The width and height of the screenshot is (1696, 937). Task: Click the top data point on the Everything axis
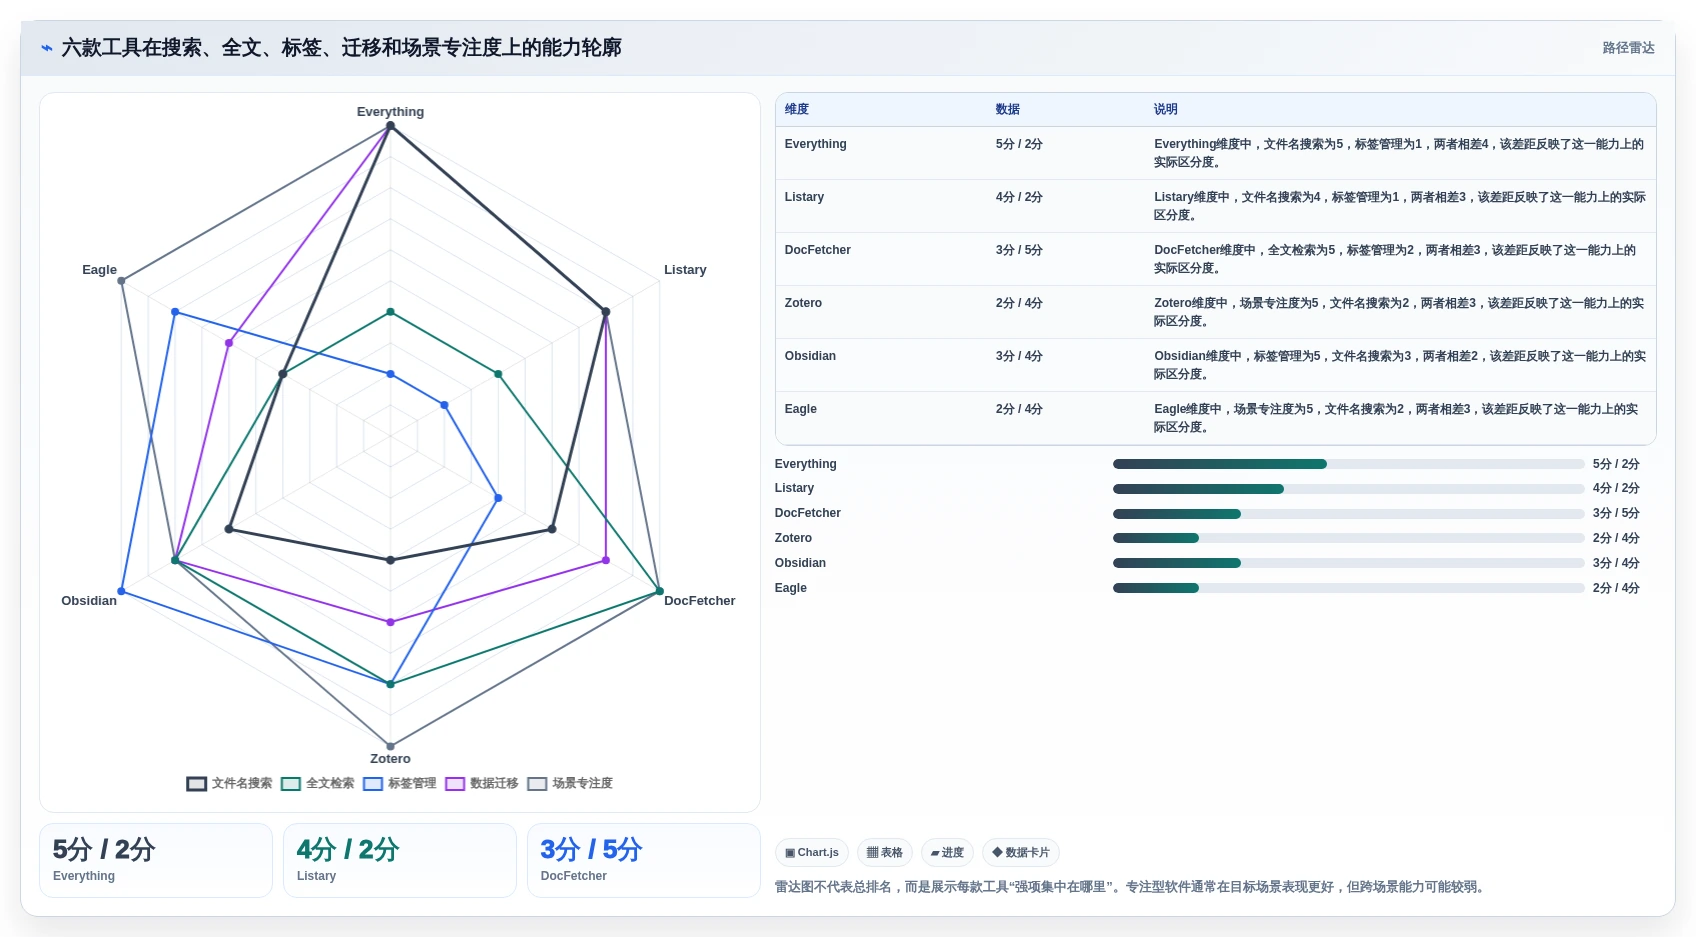point(390,126)
